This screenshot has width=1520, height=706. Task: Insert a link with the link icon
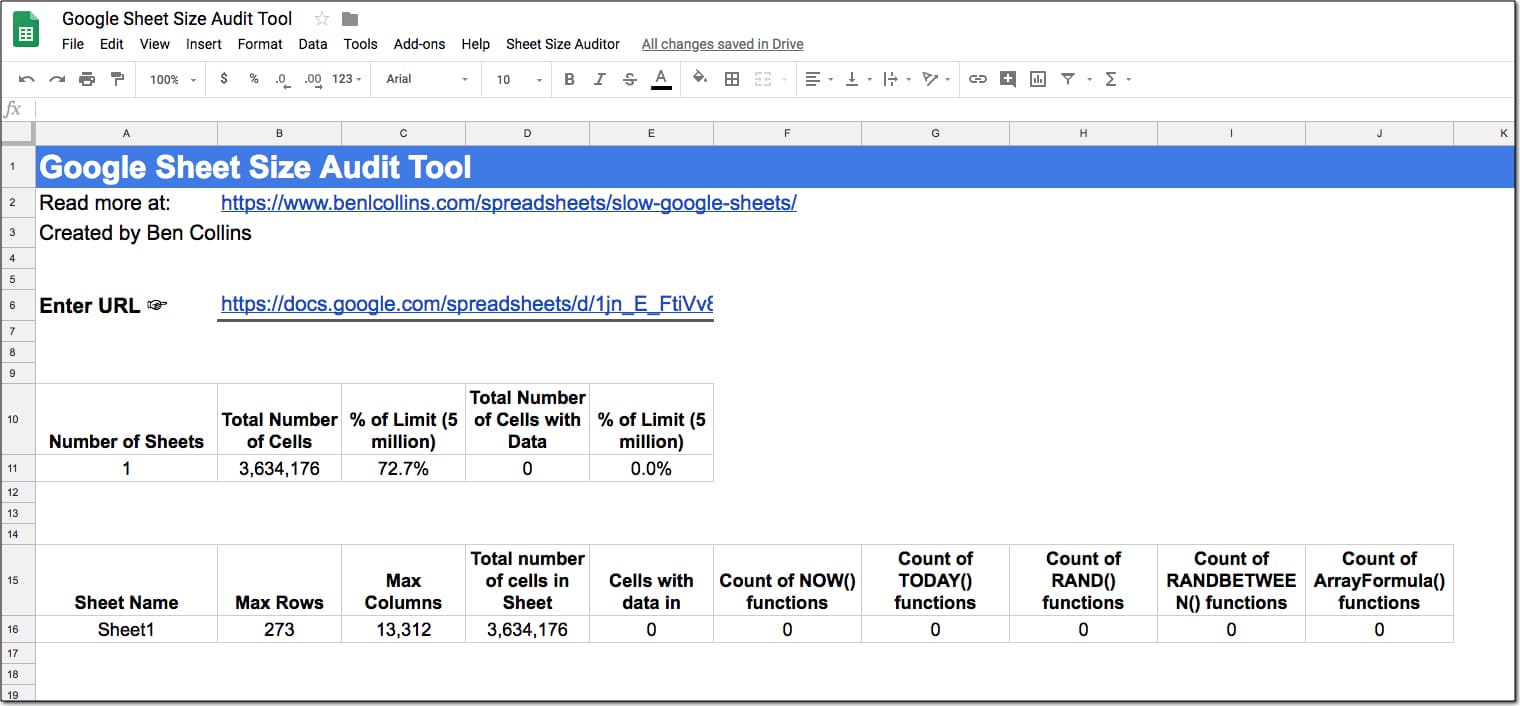(x=978, y=79)
